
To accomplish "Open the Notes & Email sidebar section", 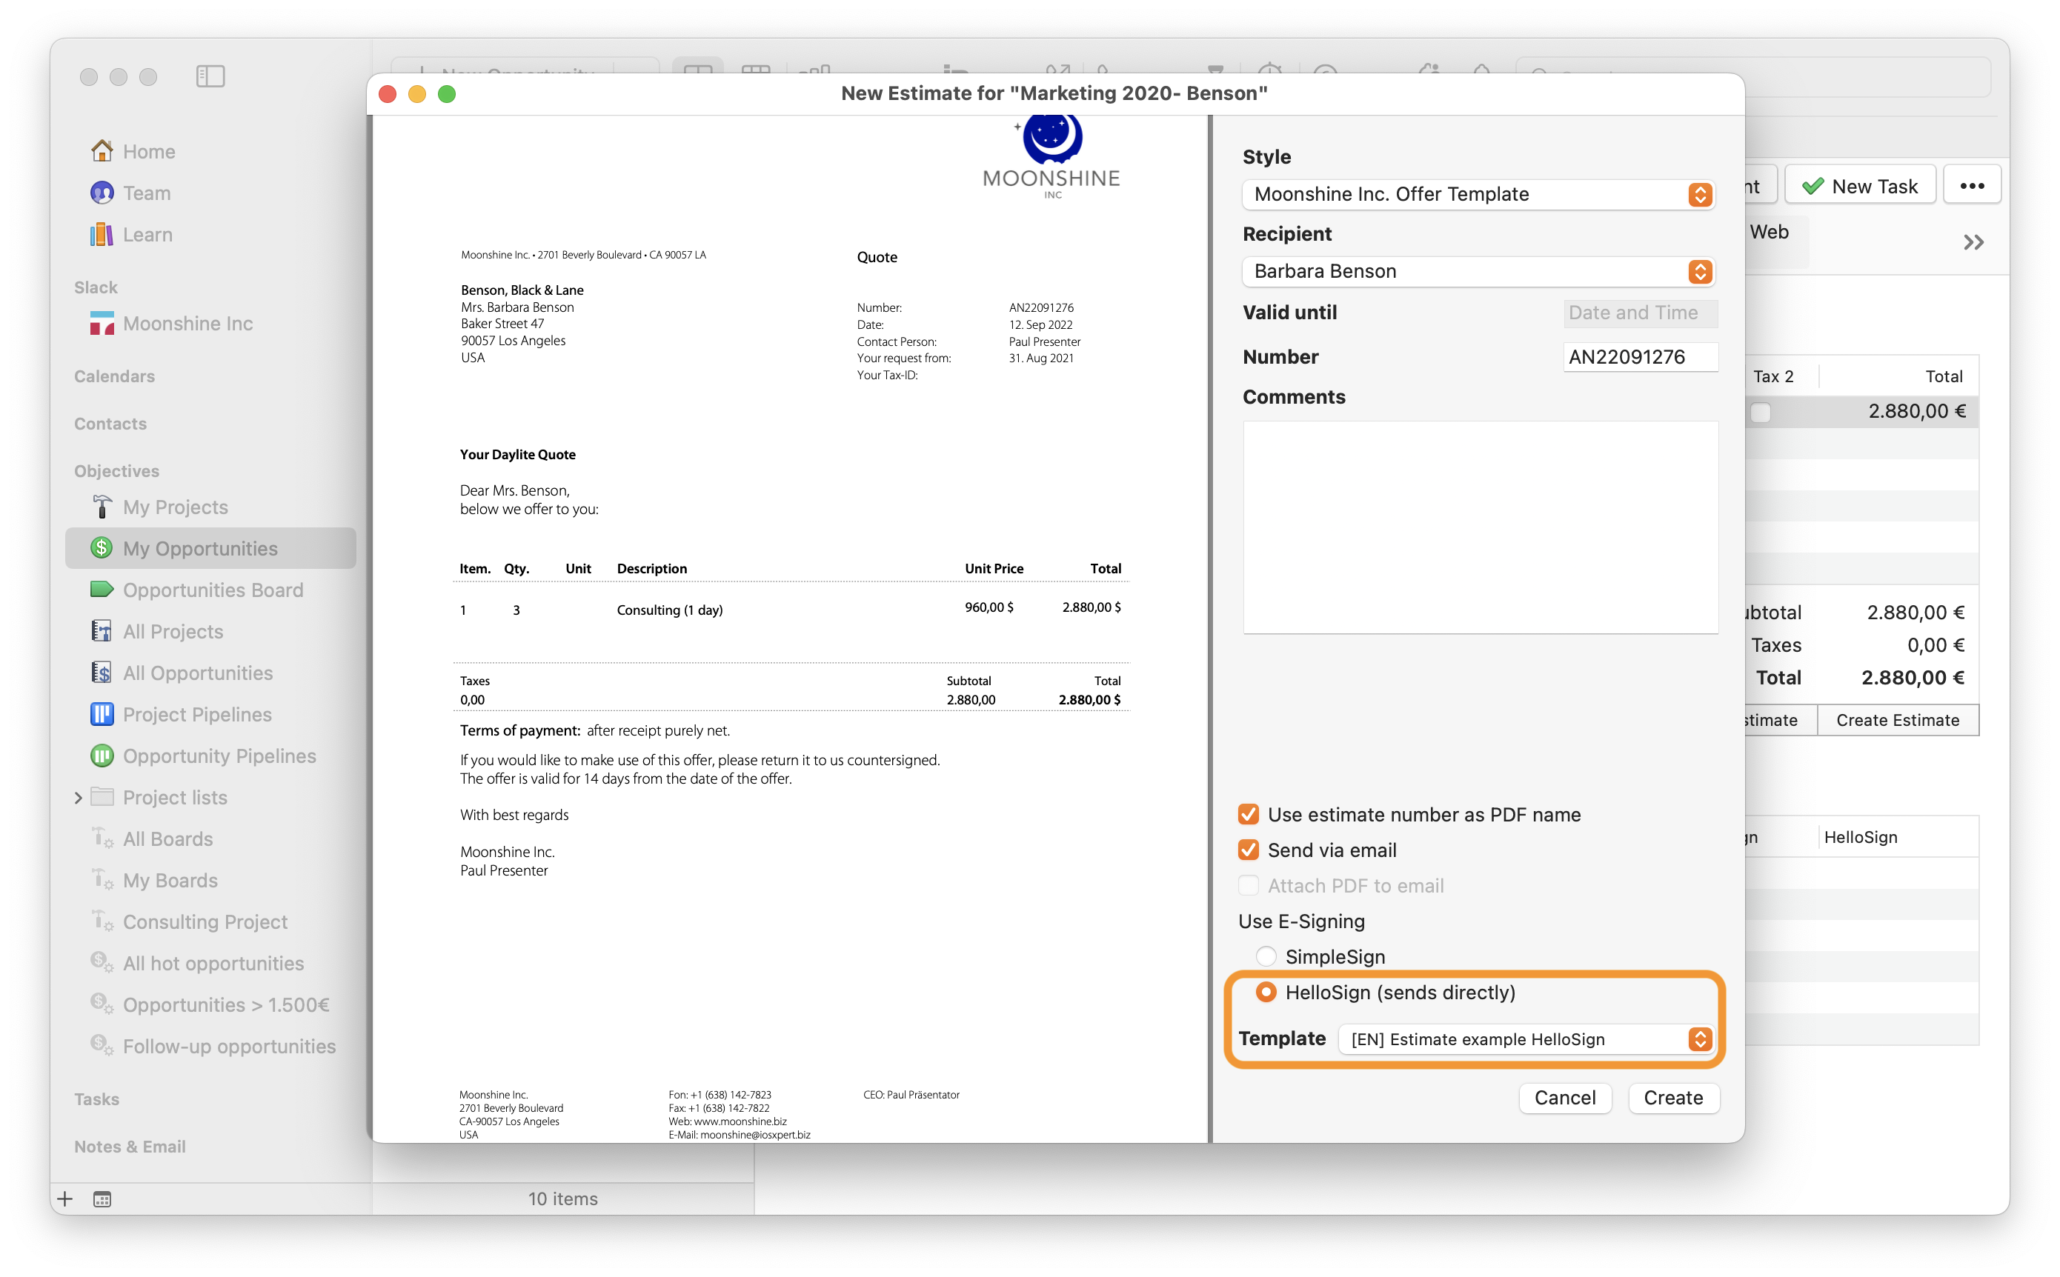I will click(x=130, y=1147).
